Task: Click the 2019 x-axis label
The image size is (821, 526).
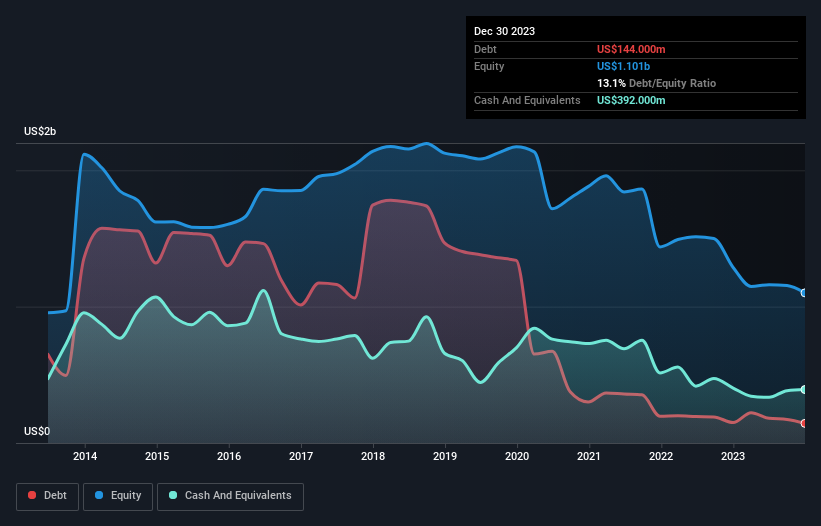Action: pos(445,456)
